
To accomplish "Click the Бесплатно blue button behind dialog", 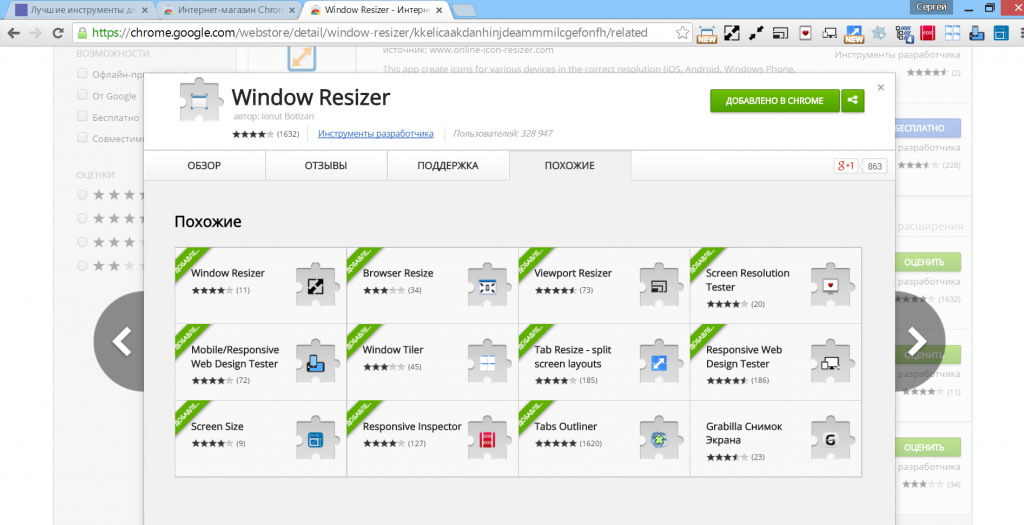I will [928, 128].
